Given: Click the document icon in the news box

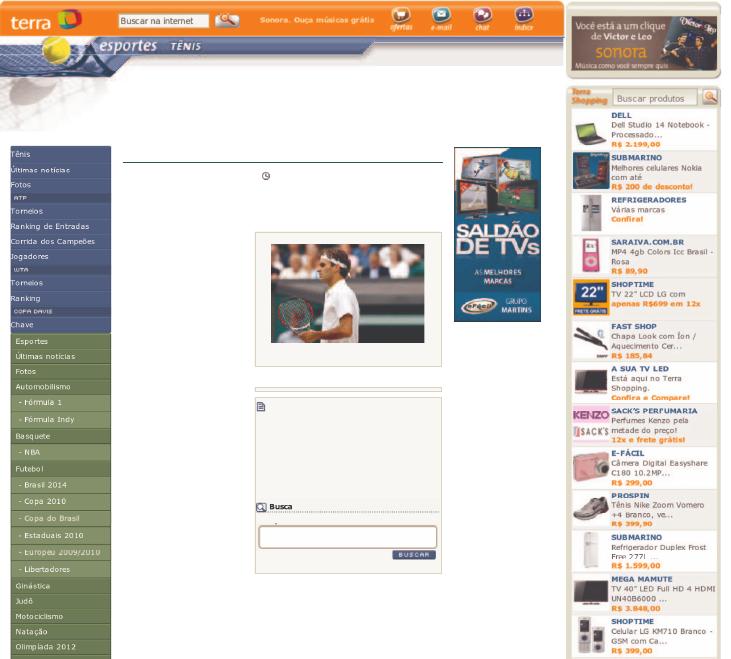Looking at the screenshot, I should pyautogui.click(x=261, y=407).
